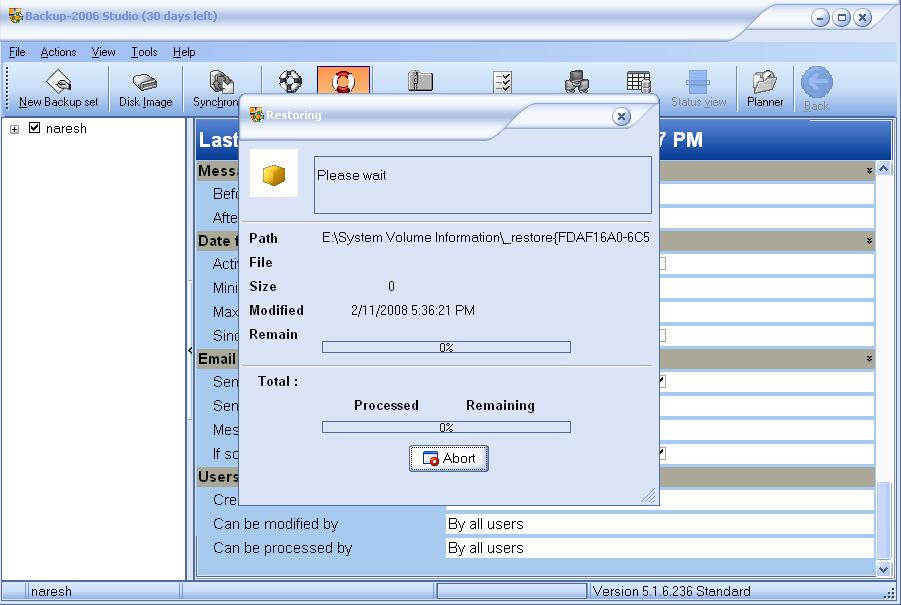The height and width of the screenshot is (605, 901).
Task: Open the View menu
Action: tap(103, 52)
